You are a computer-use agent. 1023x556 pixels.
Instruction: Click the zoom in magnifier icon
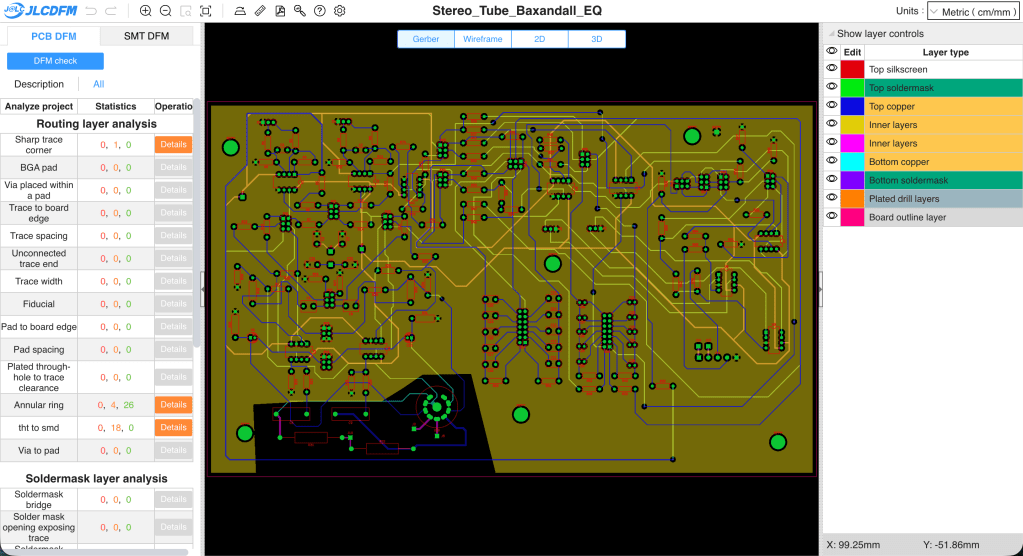coord(146,11)
